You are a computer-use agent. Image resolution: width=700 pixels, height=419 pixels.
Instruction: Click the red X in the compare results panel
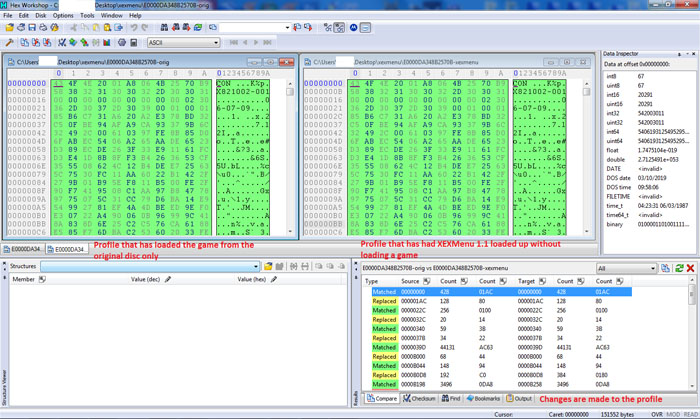point(691,268)
